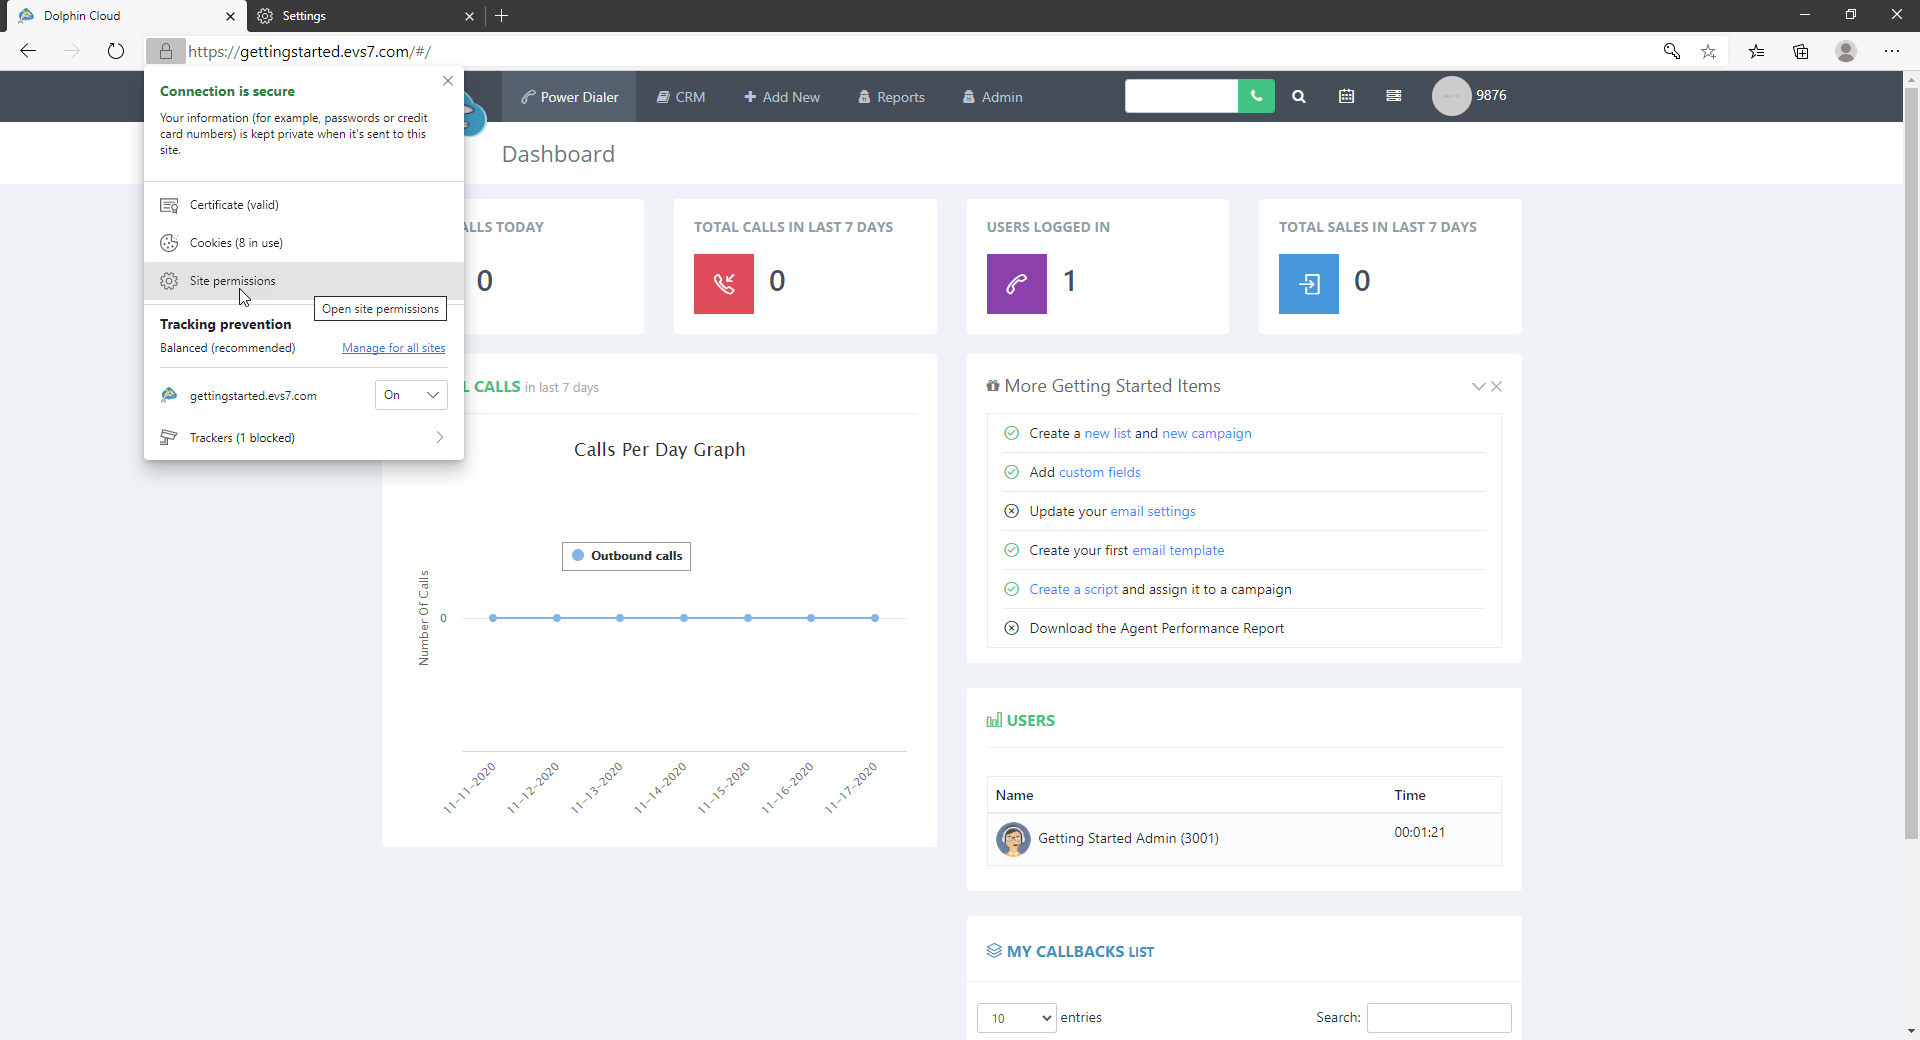Click Download the Agent Performance Report text

click(x=1157, y=629)
